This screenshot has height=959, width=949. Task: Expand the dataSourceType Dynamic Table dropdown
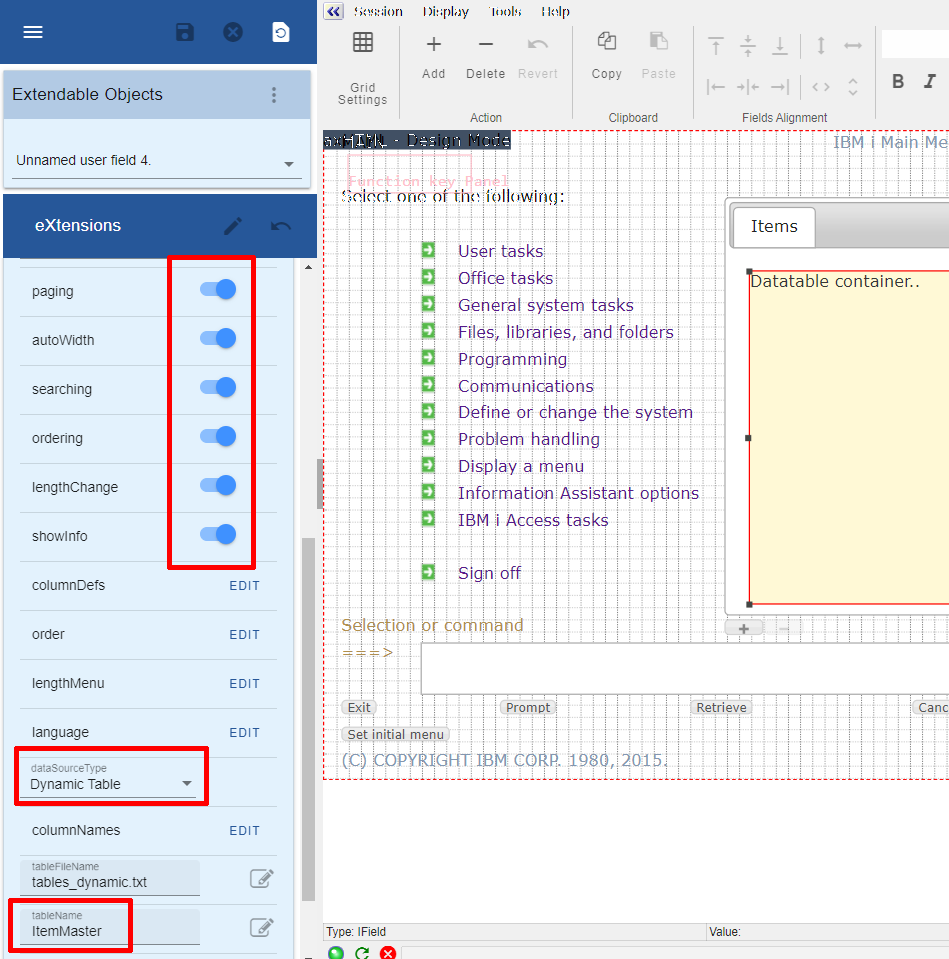[186, 784]
